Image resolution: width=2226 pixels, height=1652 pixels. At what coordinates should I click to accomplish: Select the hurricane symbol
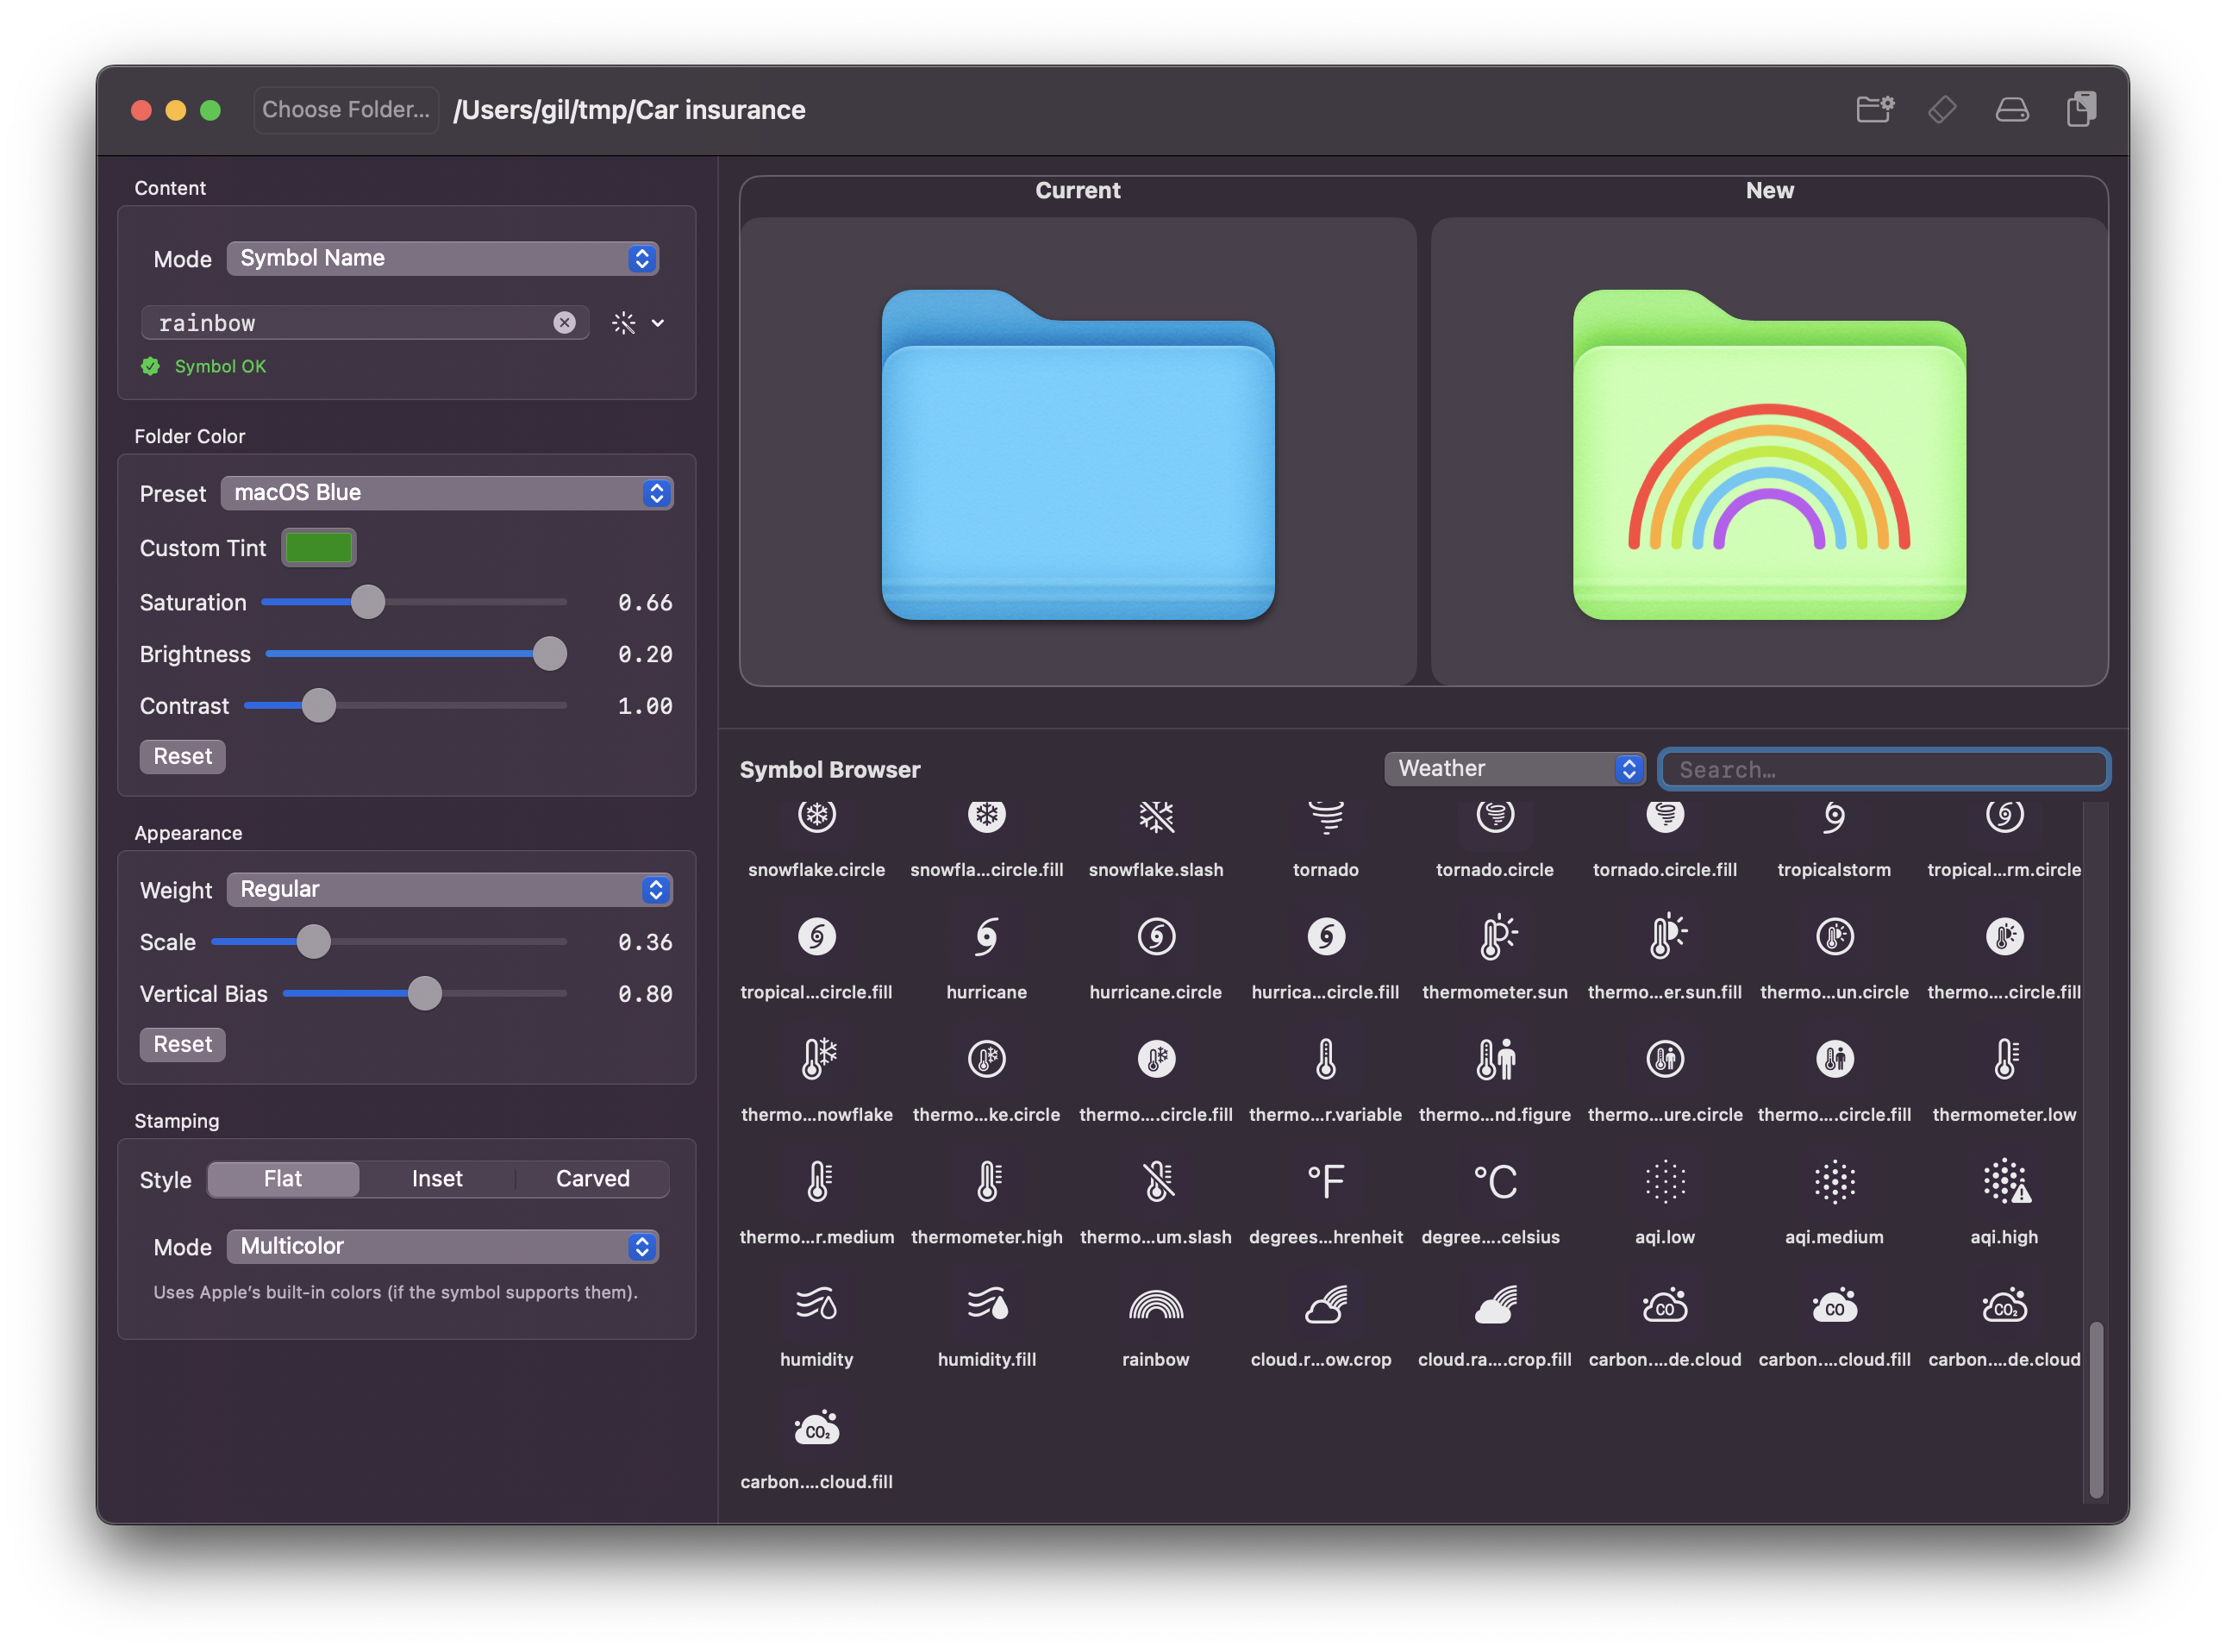coord(986,938)
